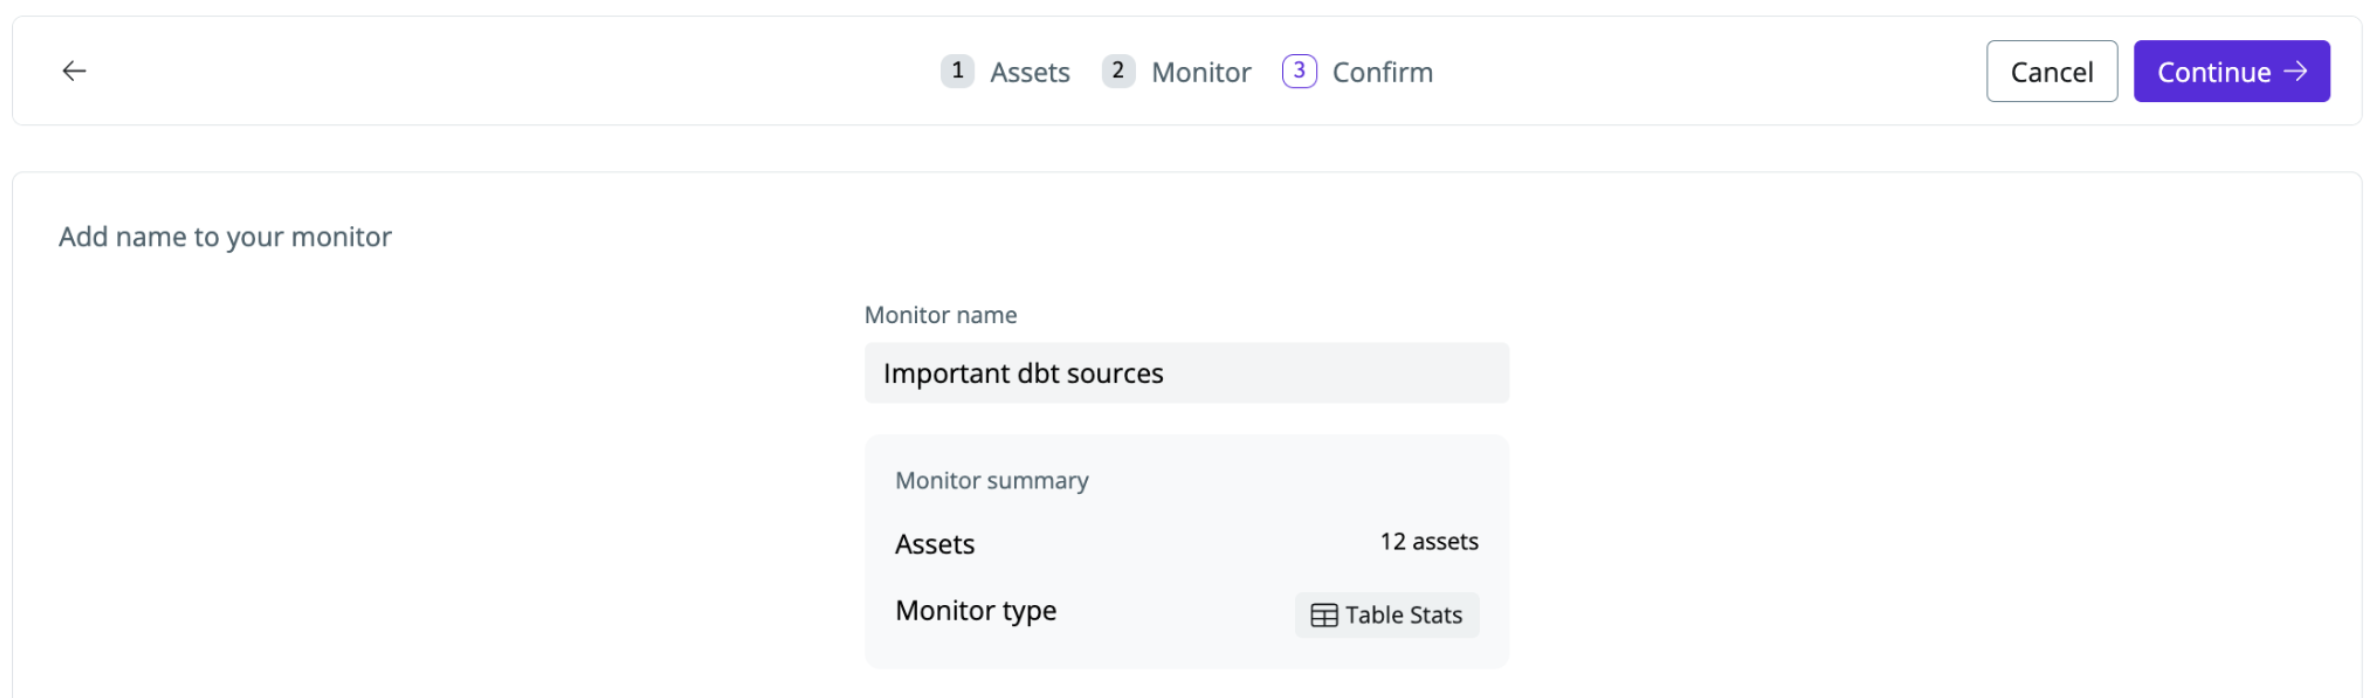The image size is (2378, 698).
Task: Click the "Monitor name" field label
Action: coord(940,315)
